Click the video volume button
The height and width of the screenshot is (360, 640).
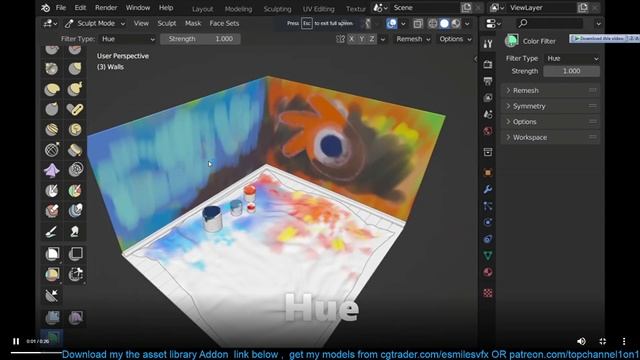pos(581,341)
